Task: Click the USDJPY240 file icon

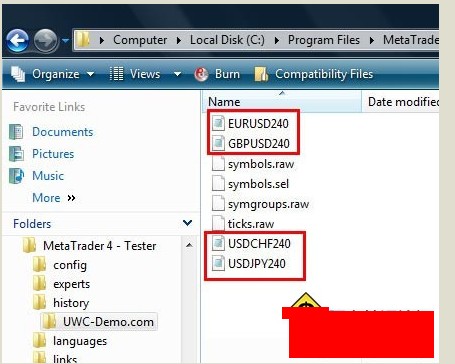Action: pos(218,263)
